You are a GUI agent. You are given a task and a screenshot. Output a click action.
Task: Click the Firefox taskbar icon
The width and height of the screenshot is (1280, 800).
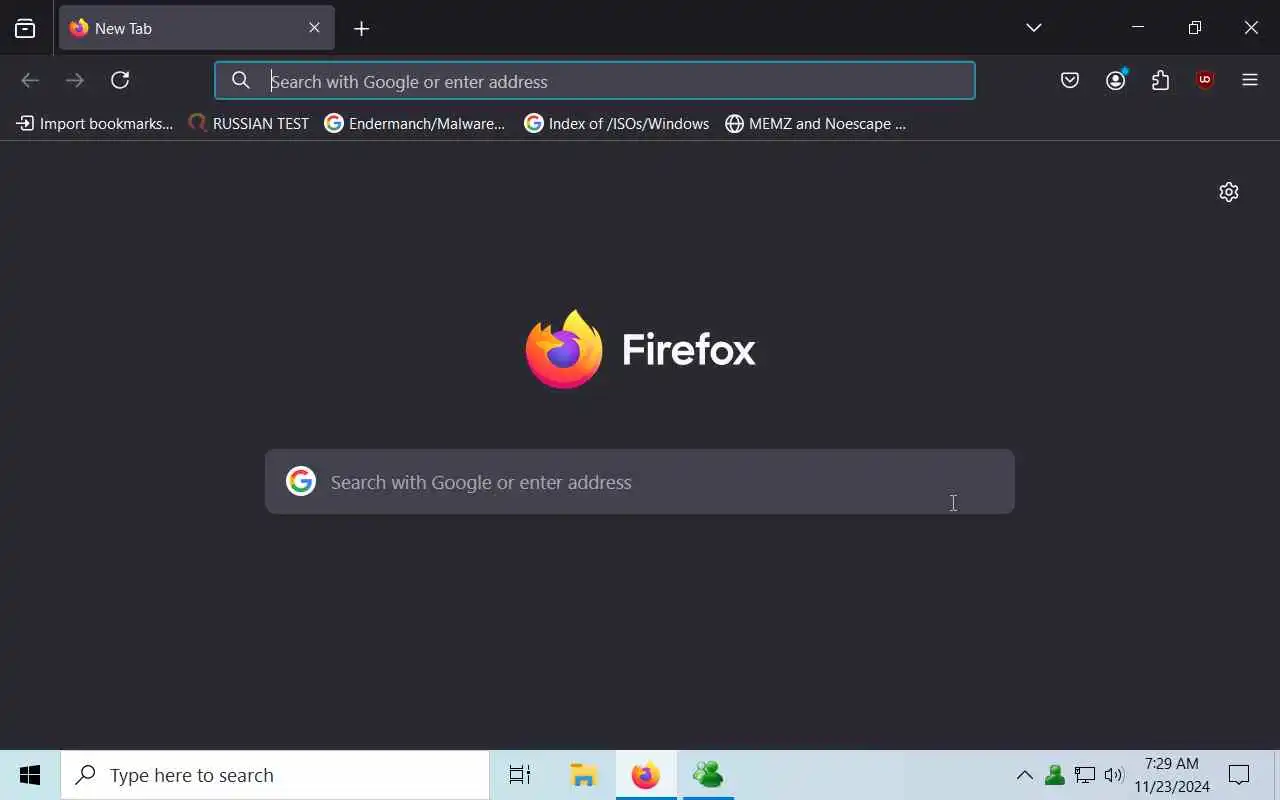pos(646,775)
